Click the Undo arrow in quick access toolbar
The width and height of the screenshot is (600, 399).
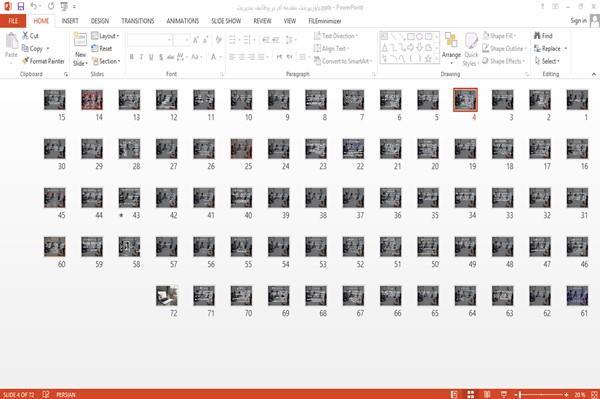click(x=33, y=6)
